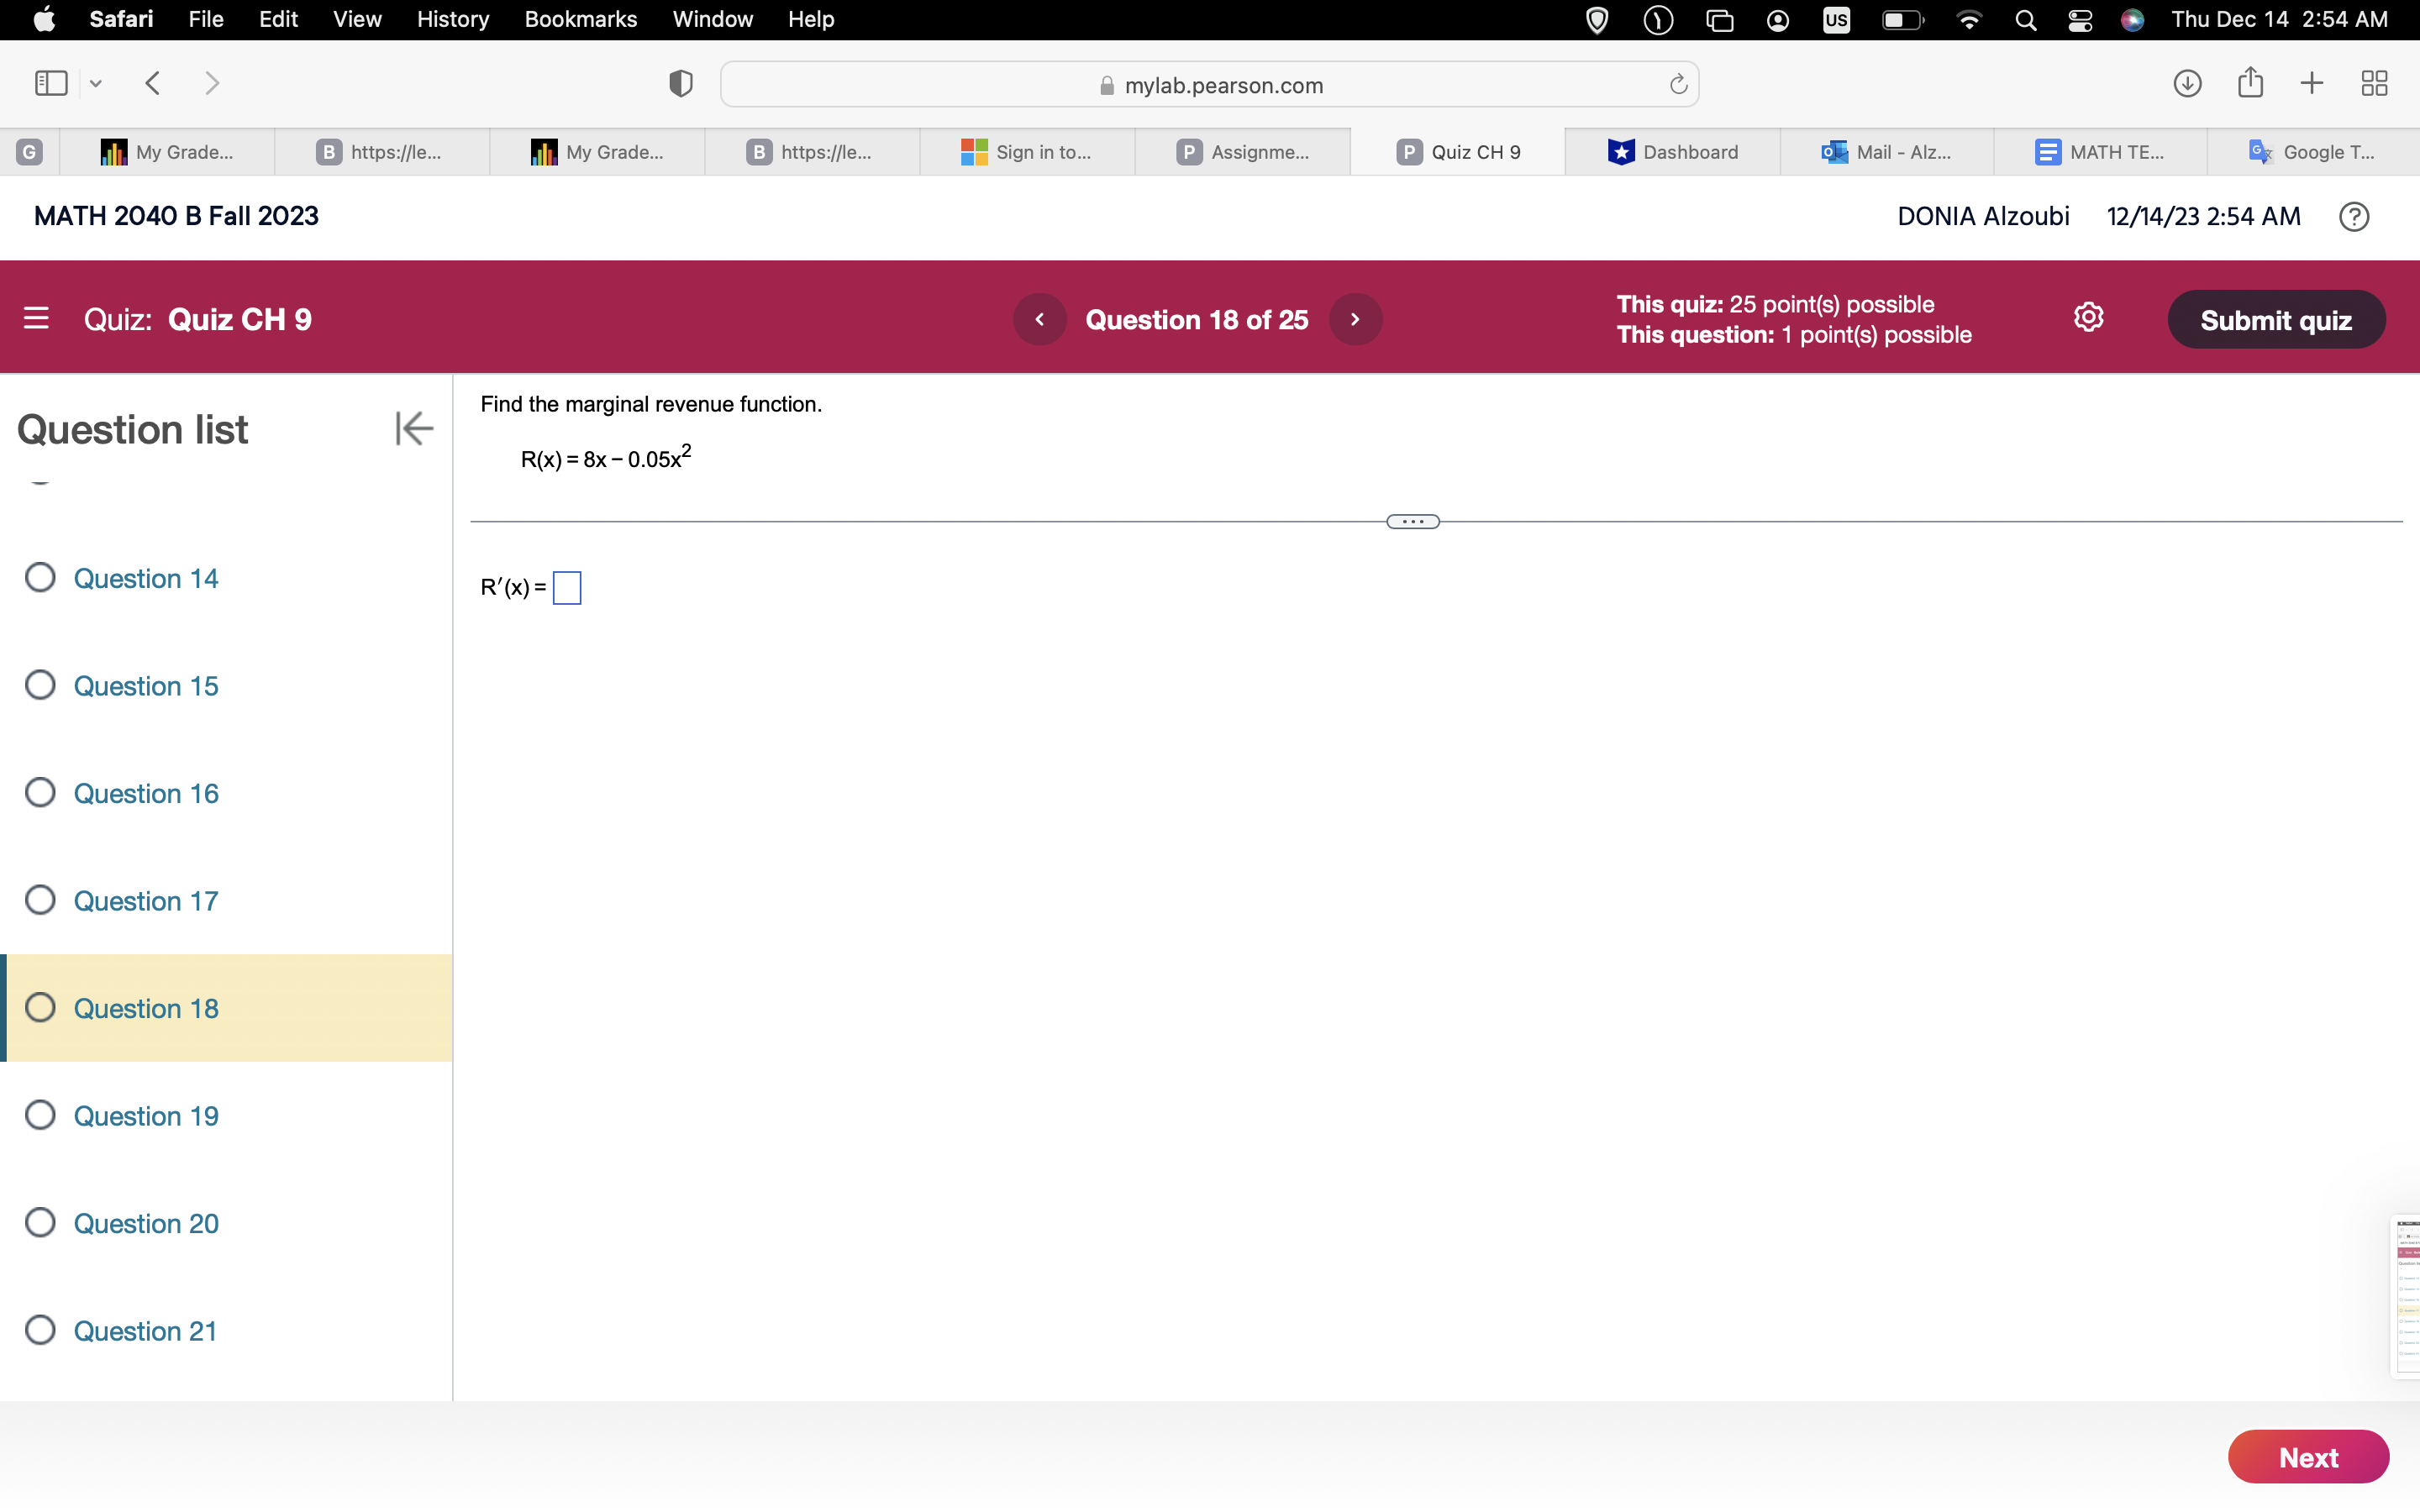Click the Next button
This screenshot has width=2420, height=1512.
pyautogui.click(x=2307, y=1457)
